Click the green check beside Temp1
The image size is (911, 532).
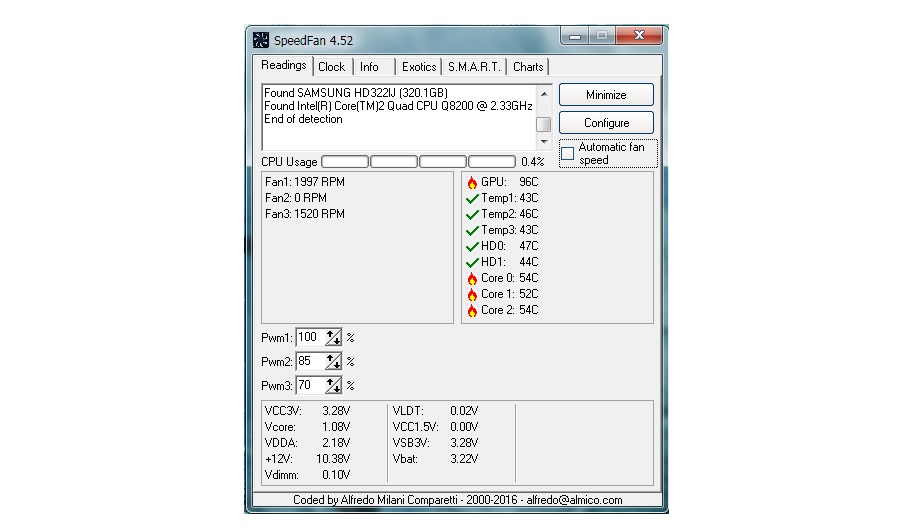click(472, 199)
